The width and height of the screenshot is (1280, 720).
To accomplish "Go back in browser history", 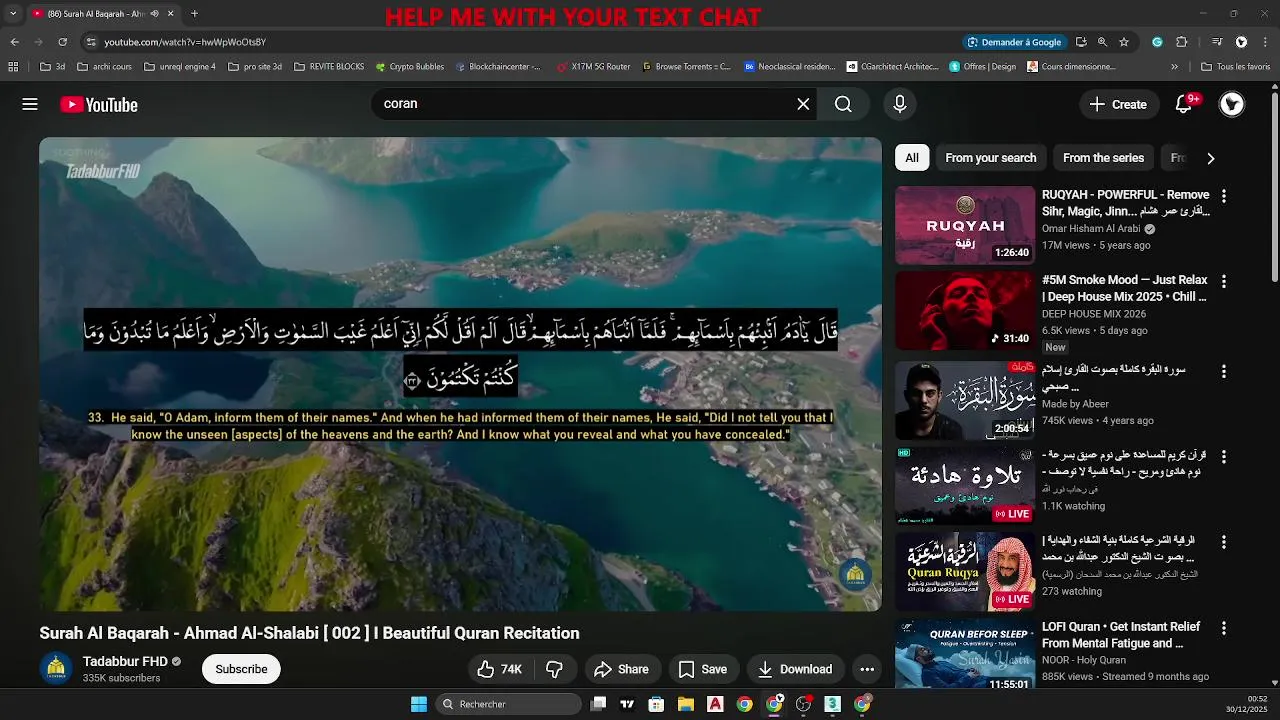I will point(14,42).
